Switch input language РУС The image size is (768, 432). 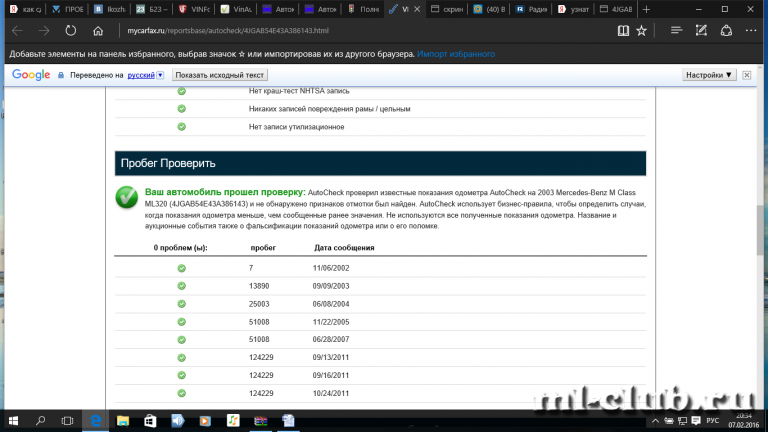[x=713, y=421]
